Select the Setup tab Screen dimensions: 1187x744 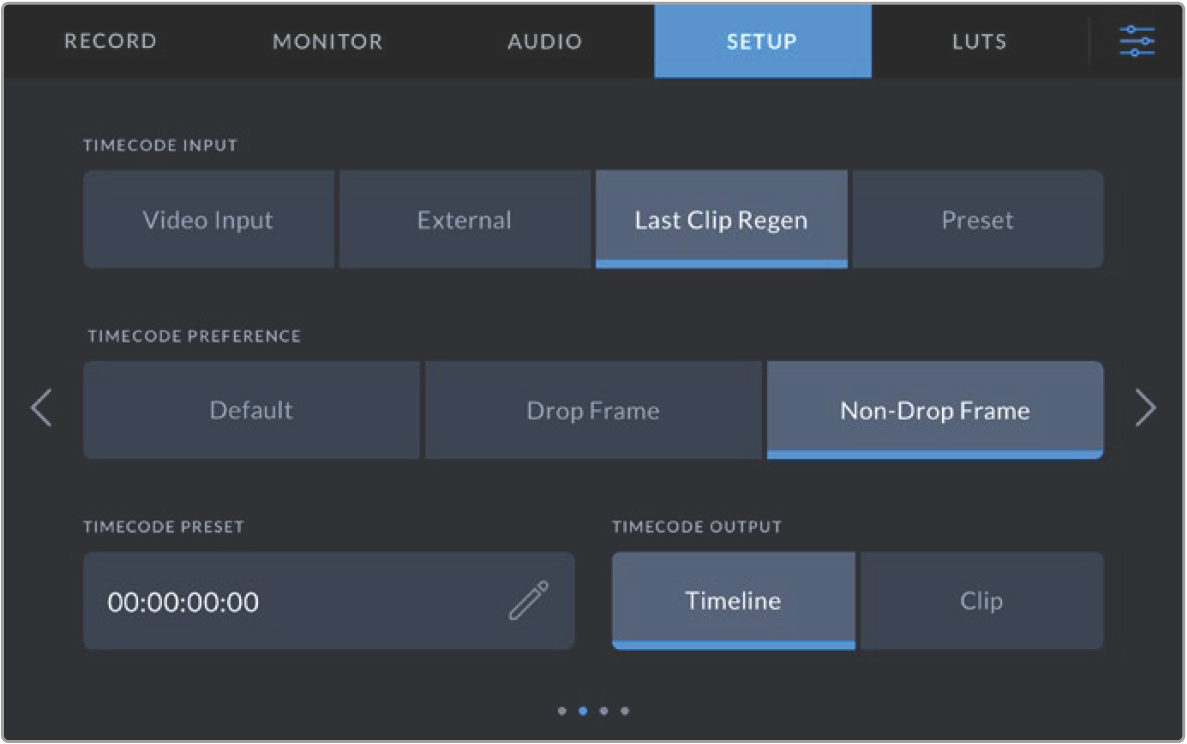[x=762, y=42]
